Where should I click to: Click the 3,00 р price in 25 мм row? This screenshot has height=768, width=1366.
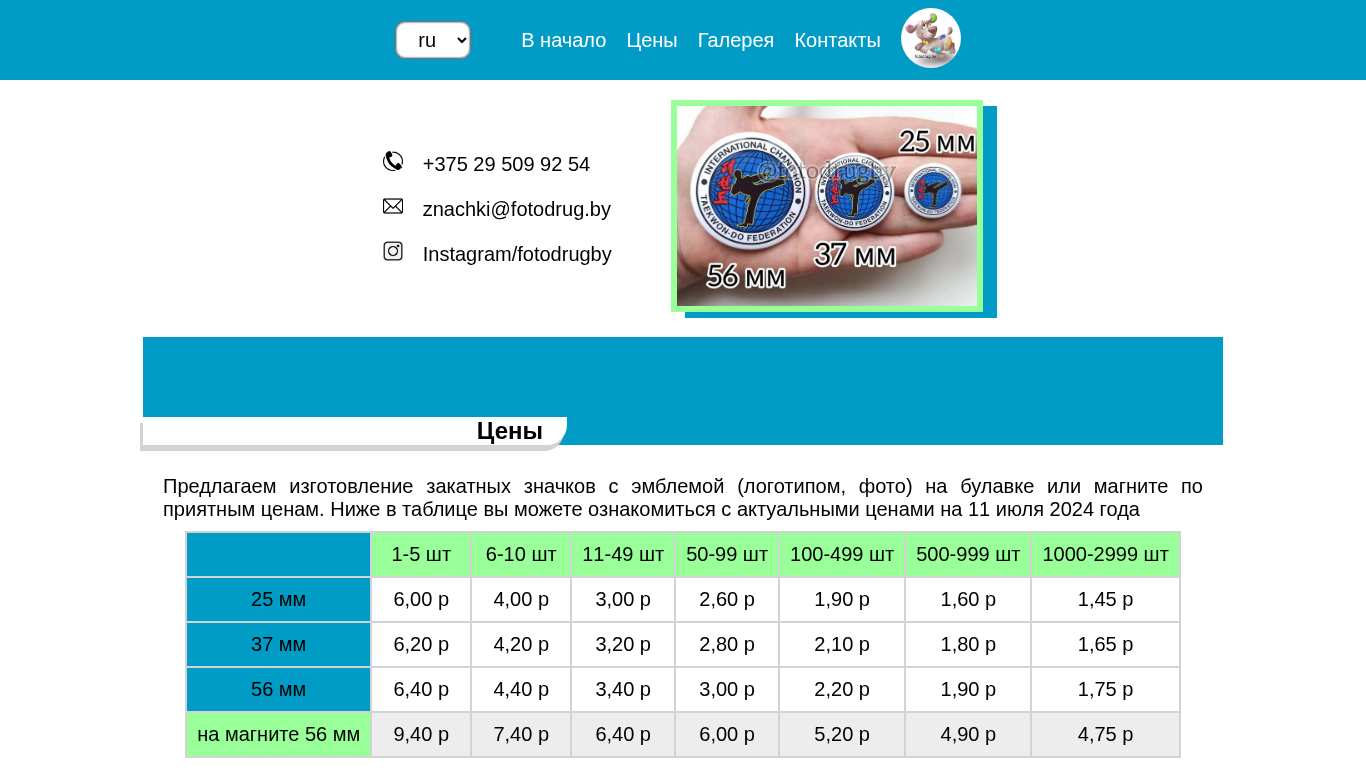(623, 600)
